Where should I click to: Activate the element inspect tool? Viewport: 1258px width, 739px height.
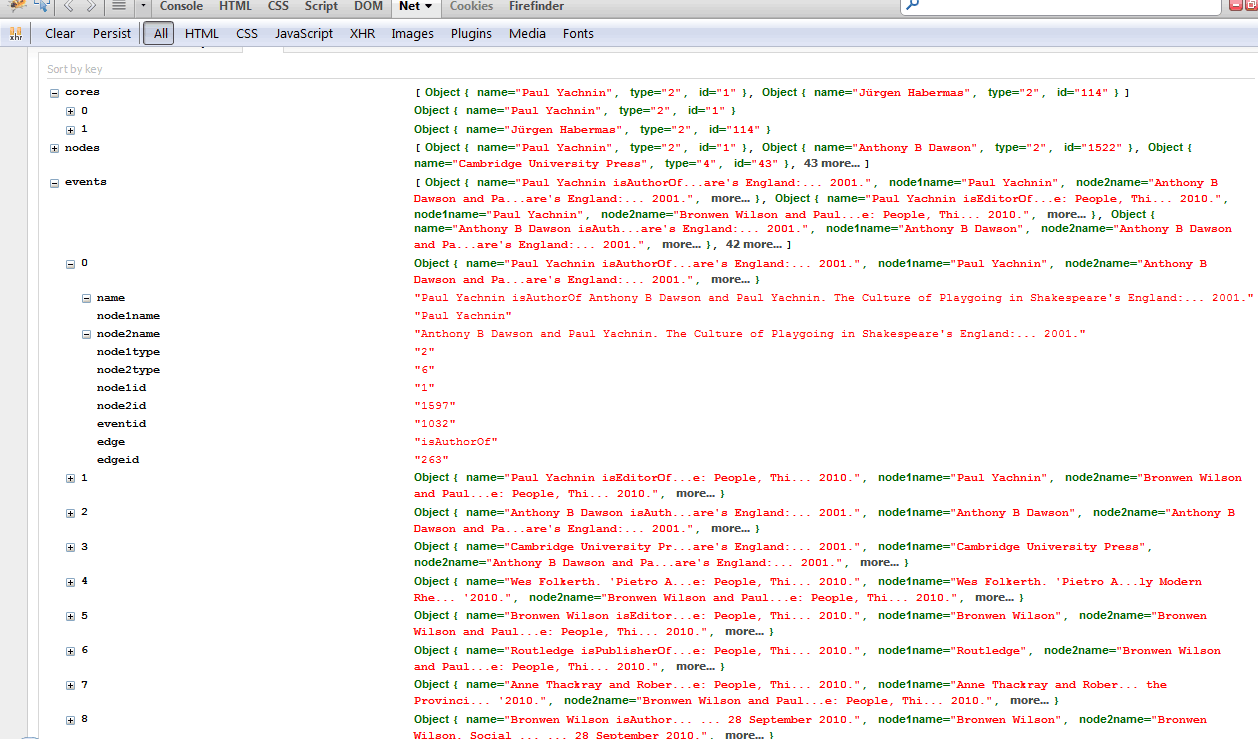[41, 6]
